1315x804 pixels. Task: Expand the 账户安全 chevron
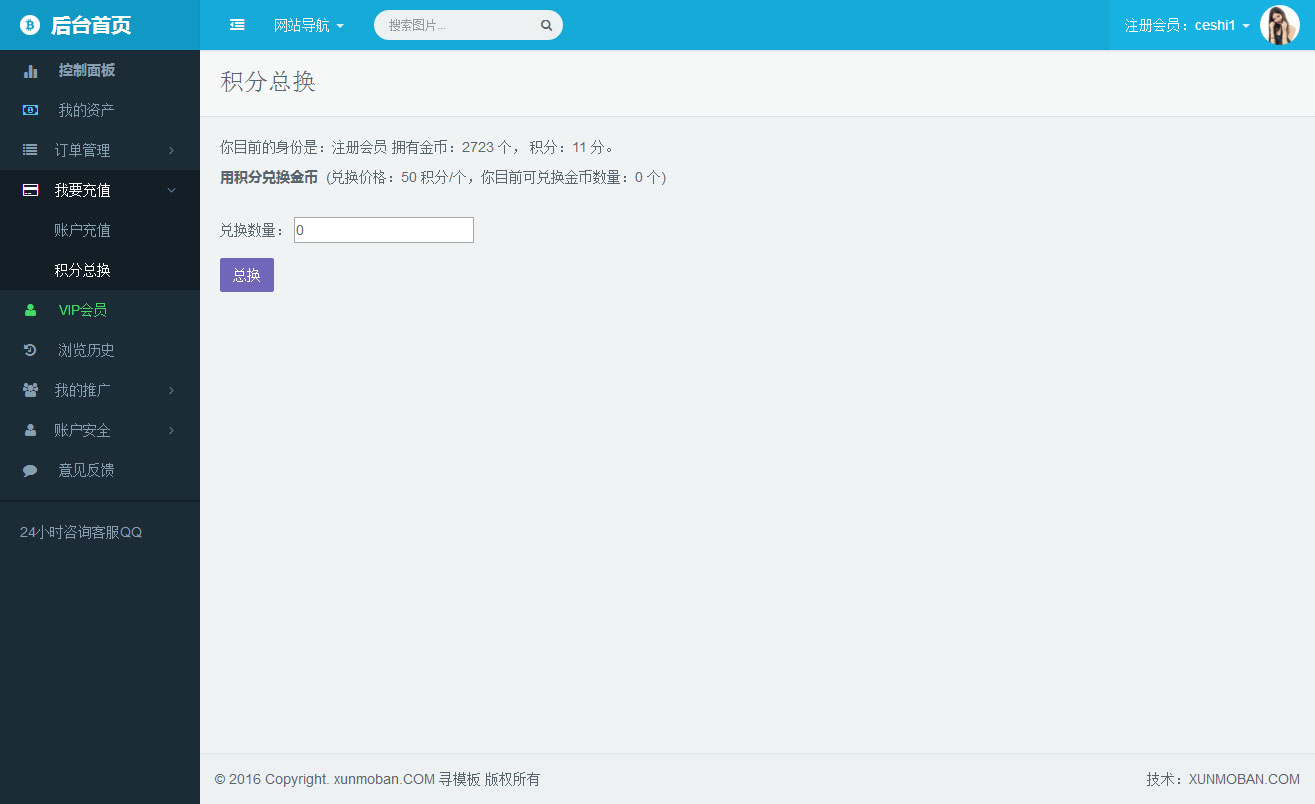tap(171, 430)
